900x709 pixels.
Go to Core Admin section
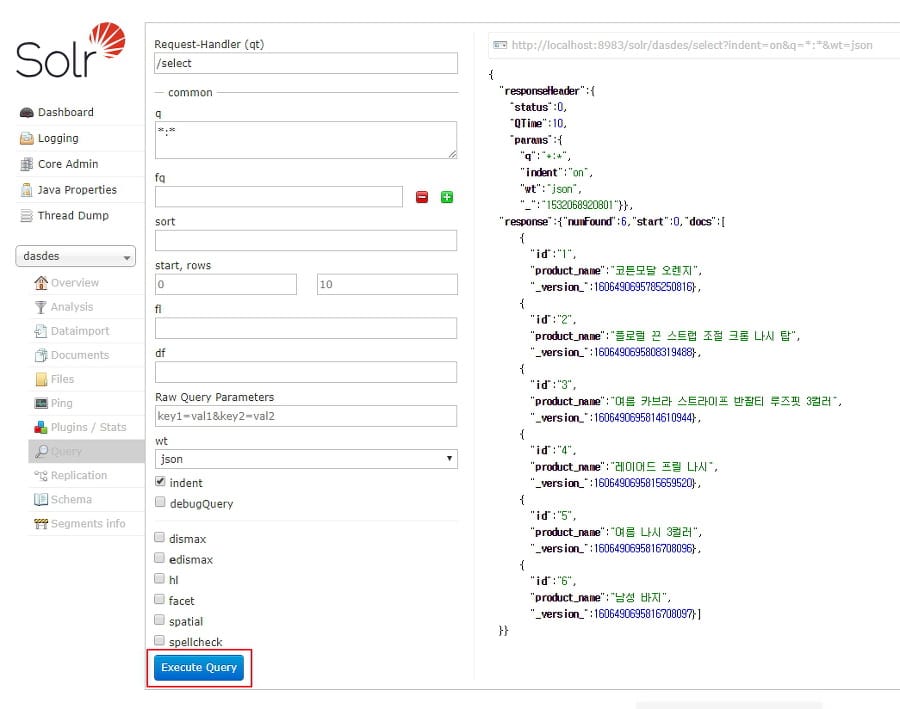pos(67,164)
